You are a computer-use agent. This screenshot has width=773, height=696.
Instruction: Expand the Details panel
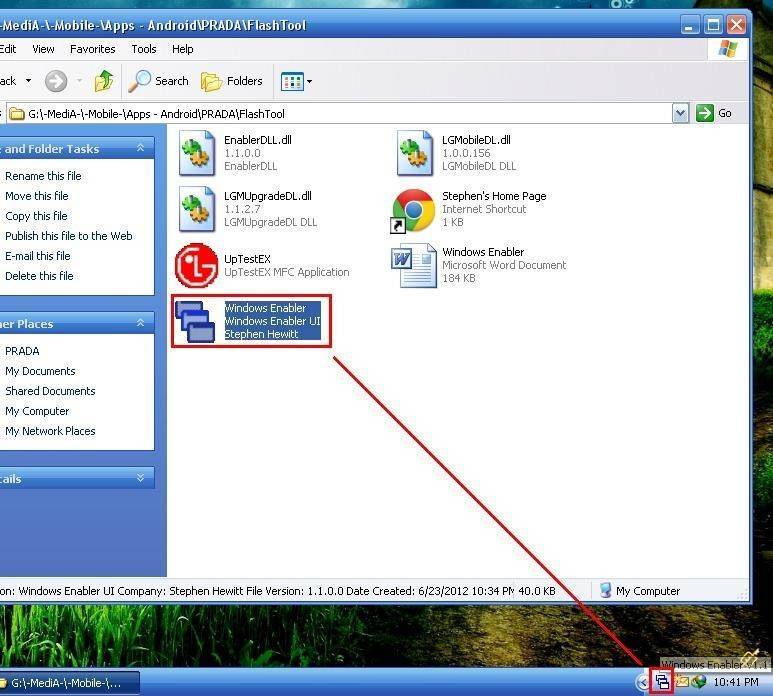[141, 478]
